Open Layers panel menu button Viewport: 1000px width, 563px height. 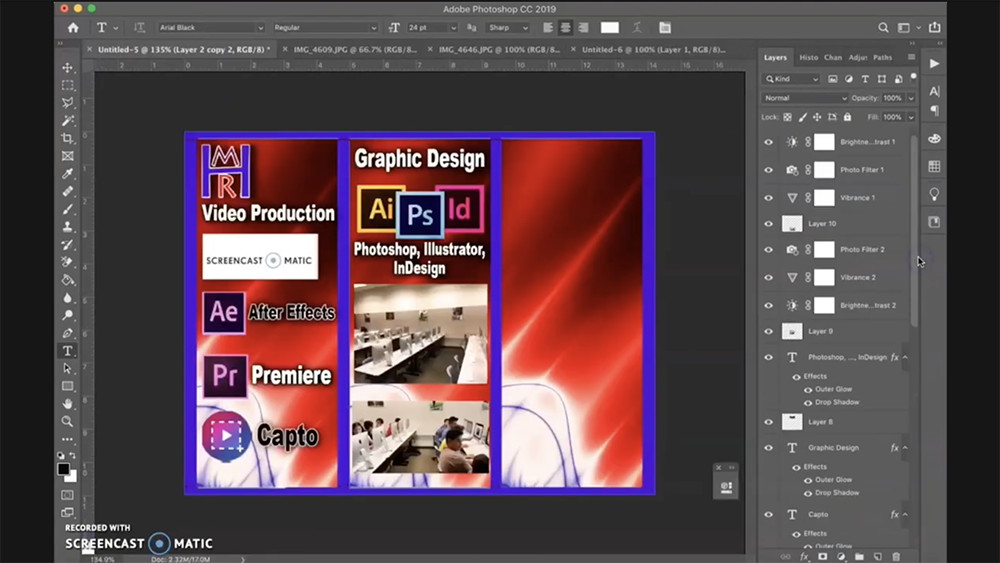(x=911, y=57)
